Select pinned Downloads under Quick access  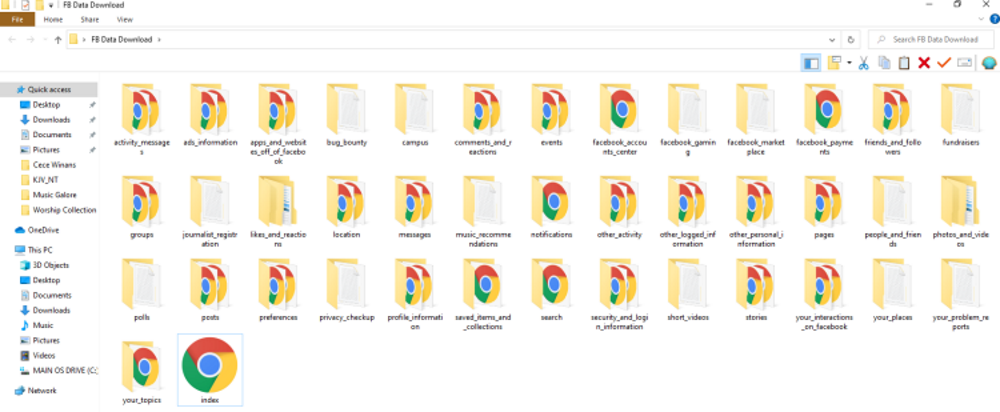(x=49, y=120)
